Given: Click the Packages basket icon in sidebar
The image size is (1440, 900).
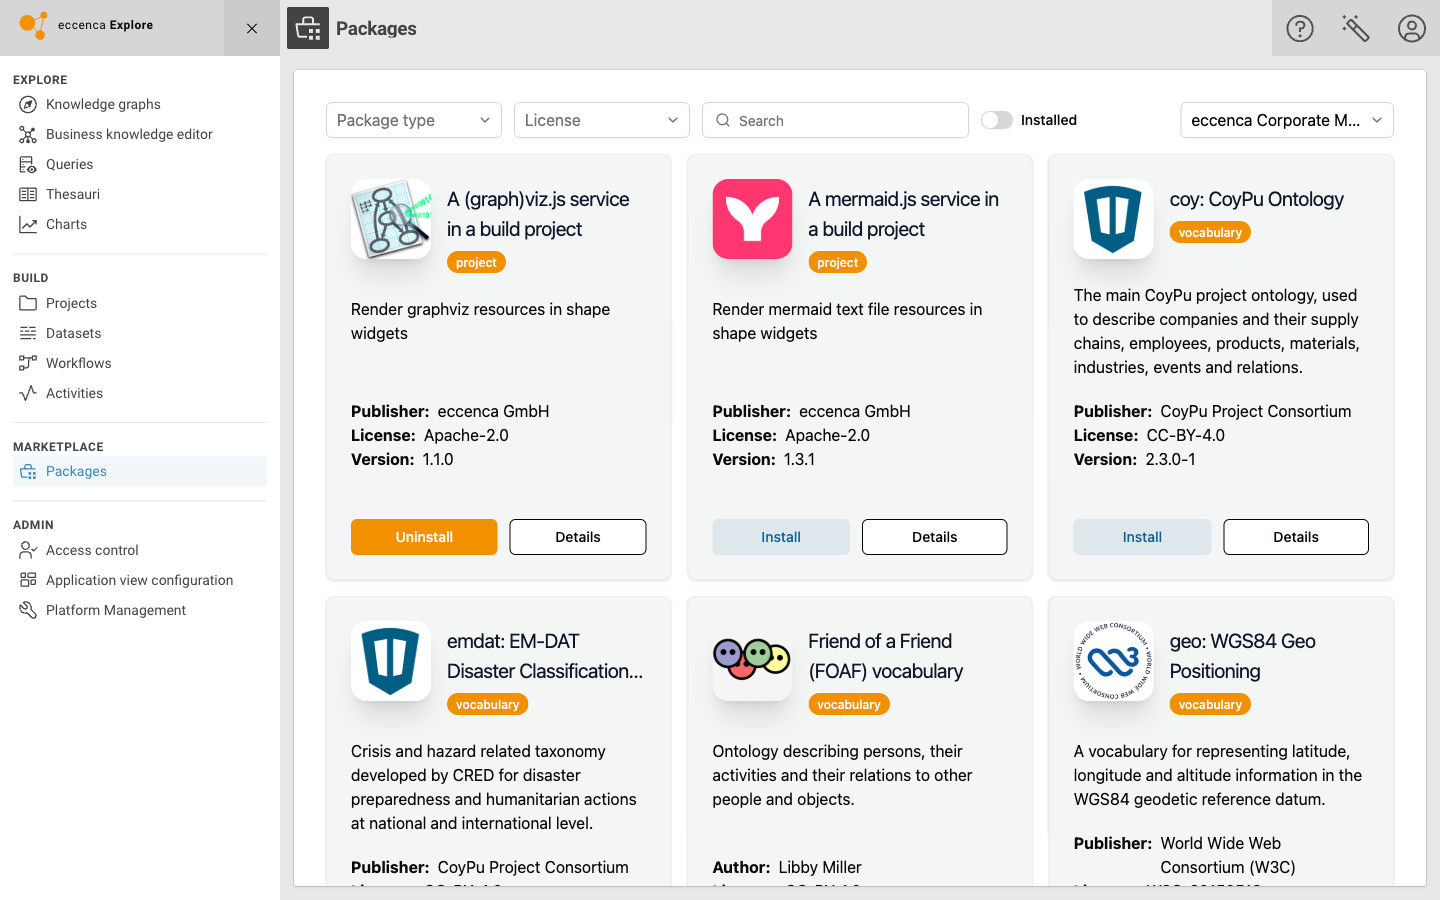Looking at the screenshot, I should pos(28,471).
